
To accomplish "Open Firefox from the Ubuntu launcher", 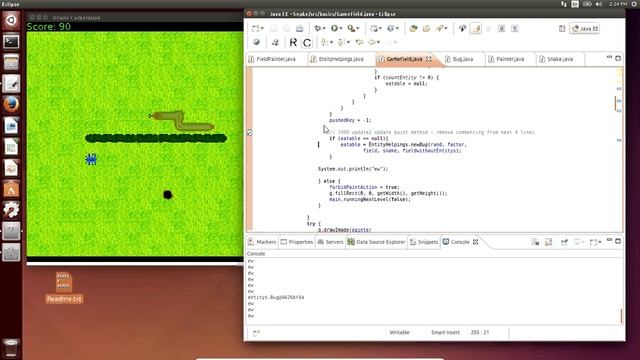I will (11, 104).
